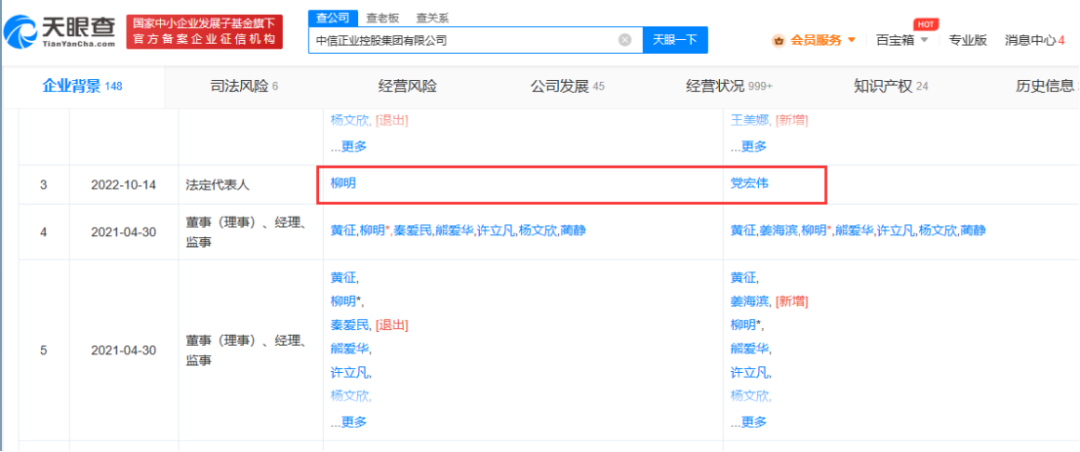Click the HOT badge above 百宝箱
This screenshot has height=452, width=1080.
click(x=926, y=24)
